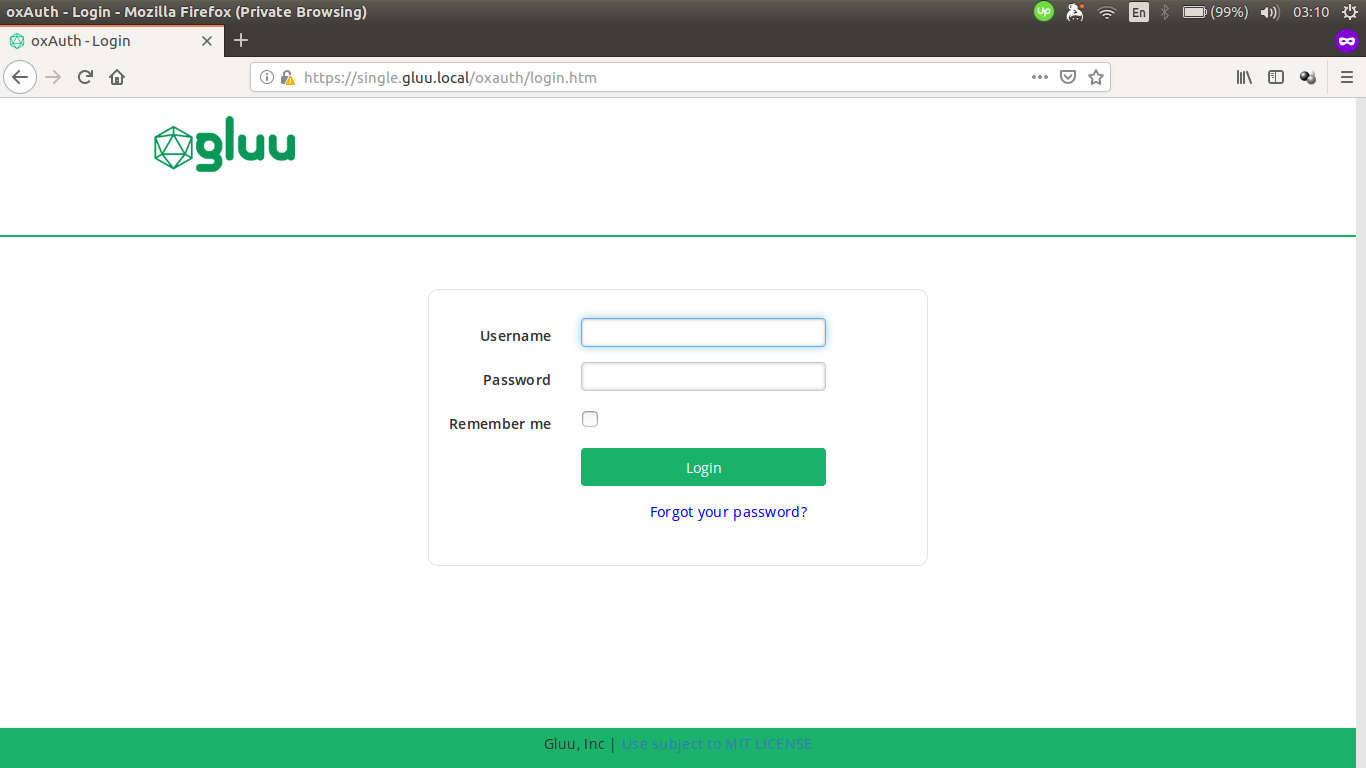Reload the oxAuth login page
Screen dimensions: 1366x768
tap(84, 77)
